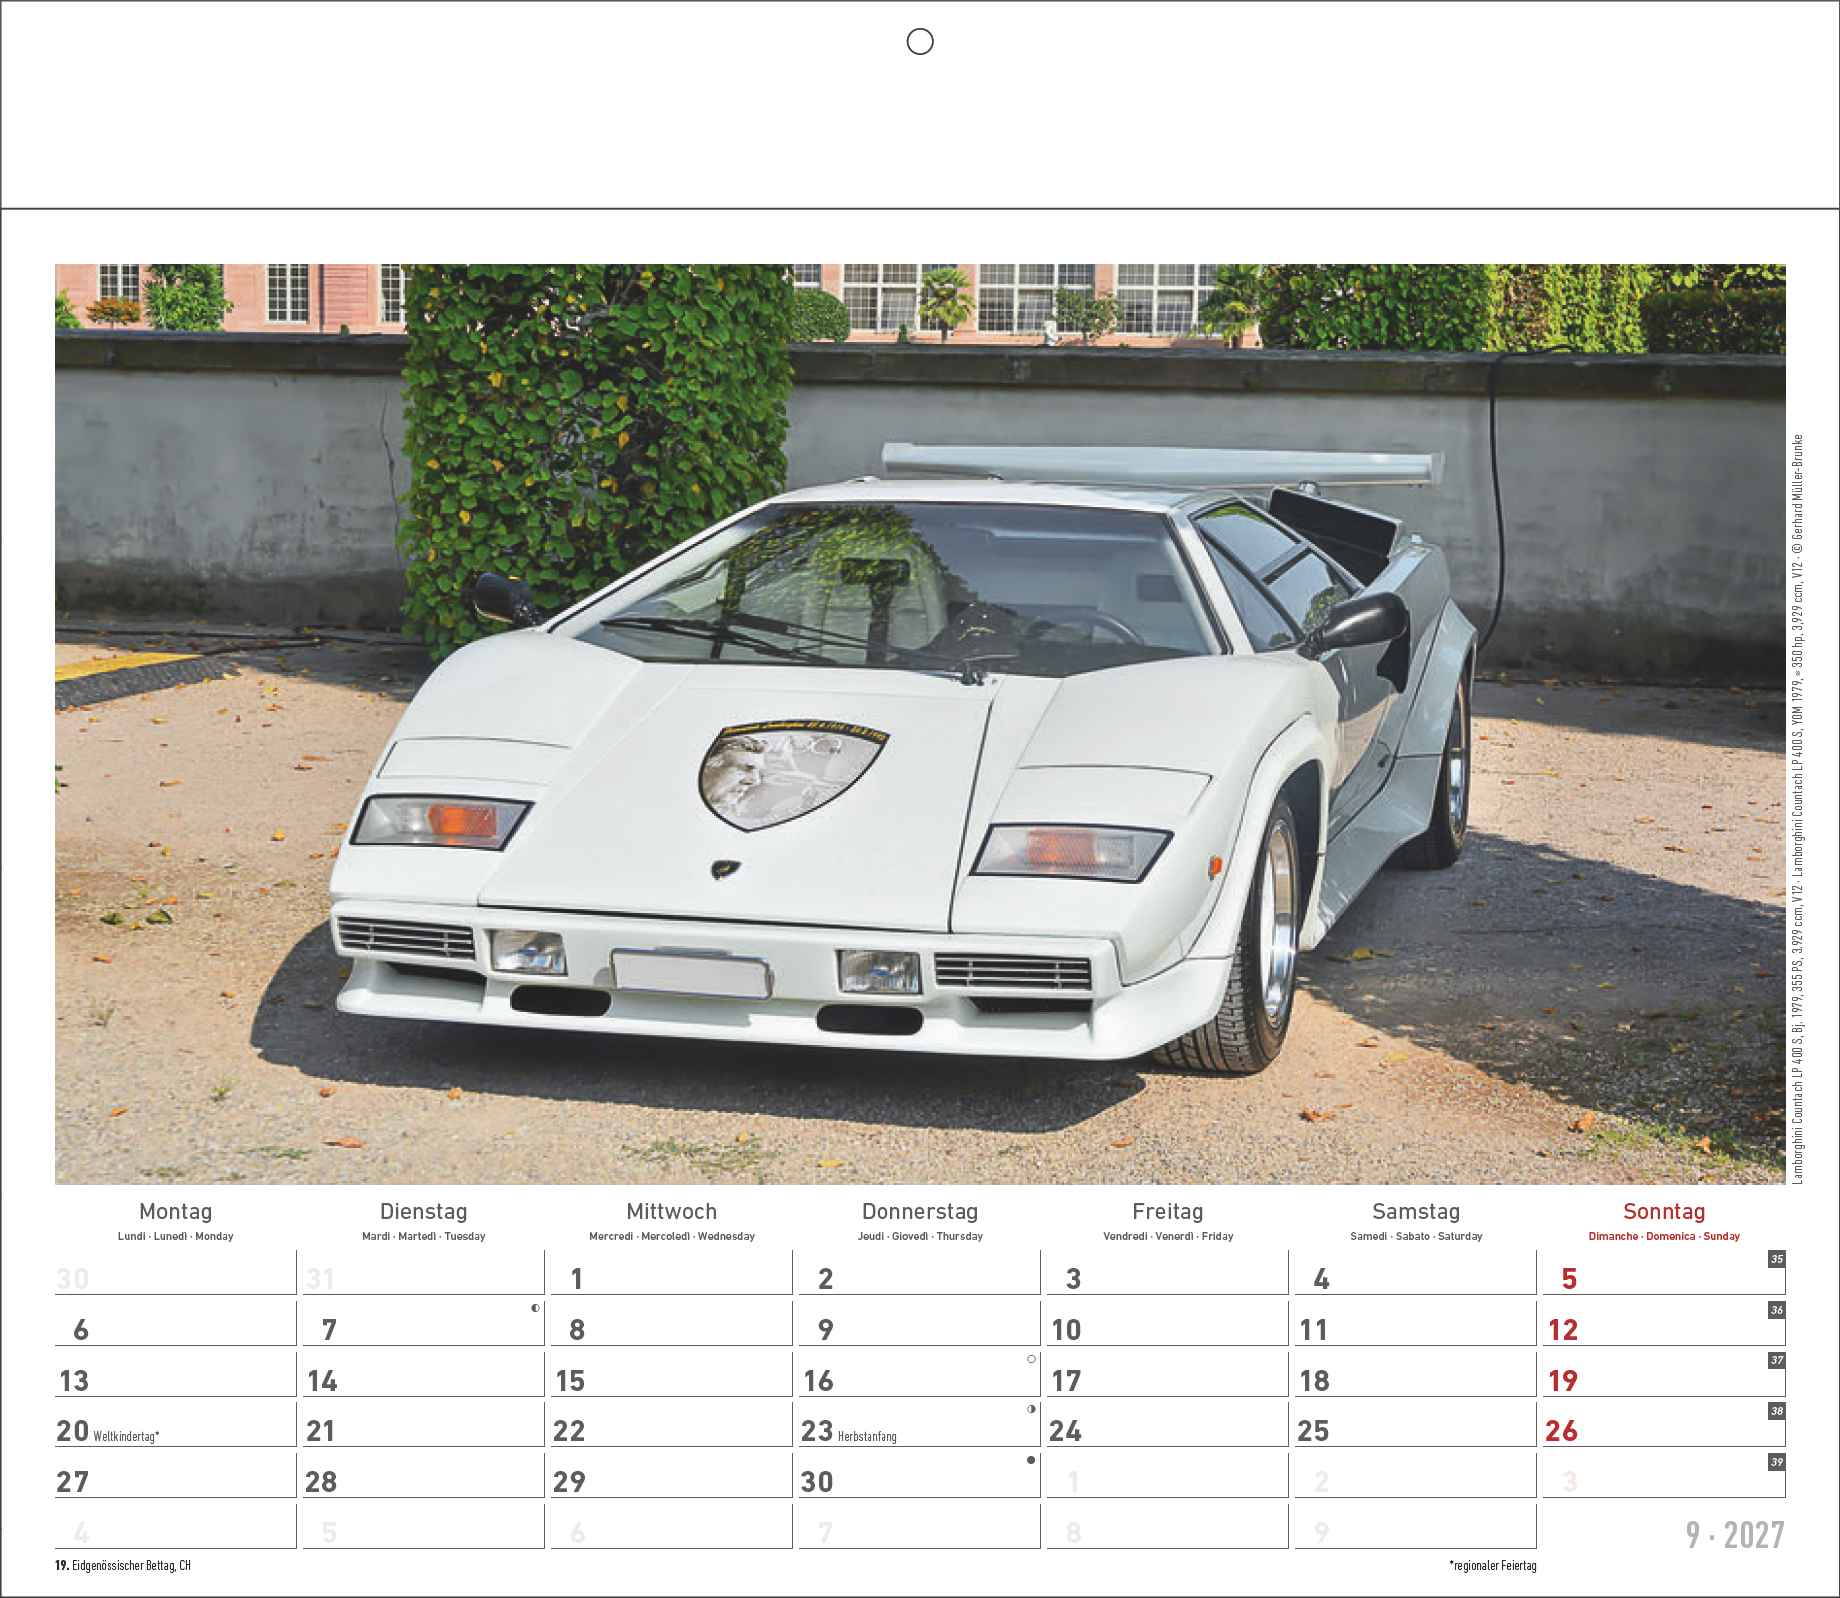Click the vertical photo caption beside the image
Screen dimensions: 1840x1598
[1798, 809]
